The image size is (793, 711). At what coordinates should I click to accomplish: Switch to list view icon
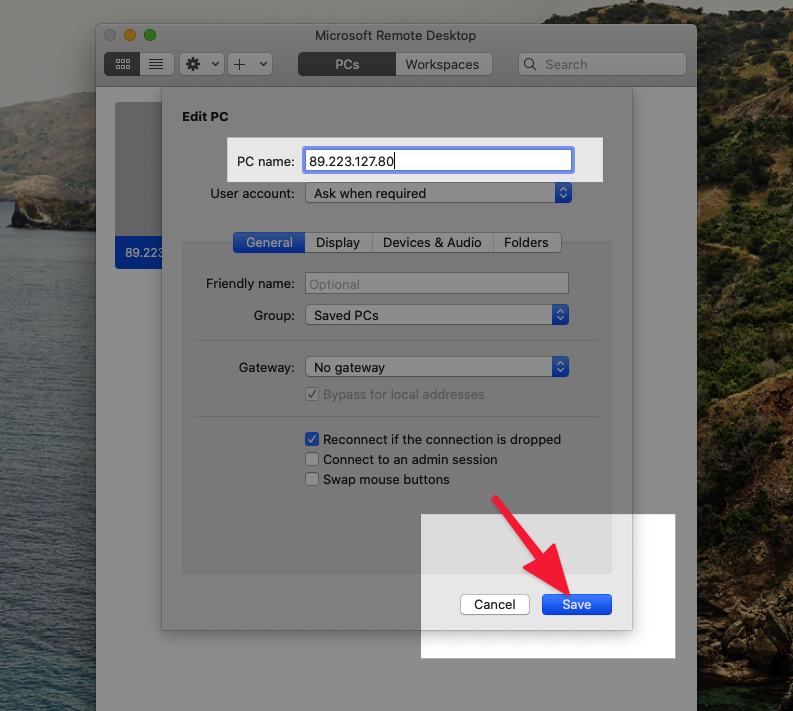156,64
